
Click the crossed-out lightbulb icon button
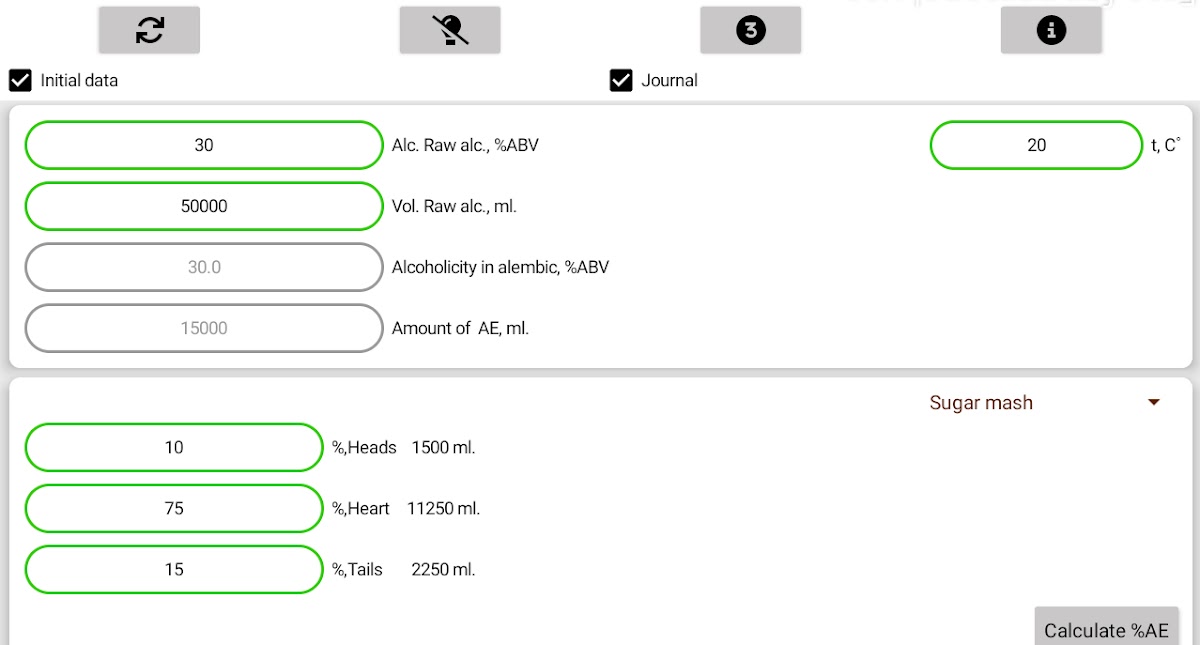[450, 30]
